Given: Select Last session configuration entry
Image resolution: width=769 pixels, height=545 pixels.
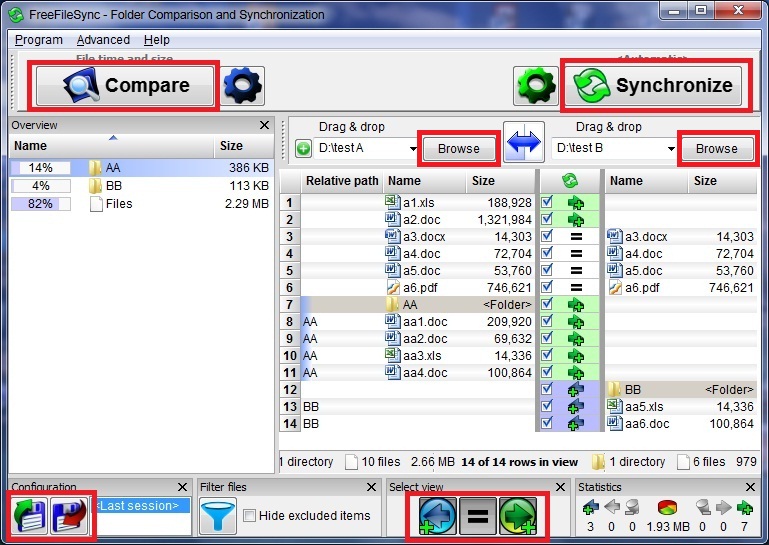Looking at the screenshot, I should (x=140, y=505).
